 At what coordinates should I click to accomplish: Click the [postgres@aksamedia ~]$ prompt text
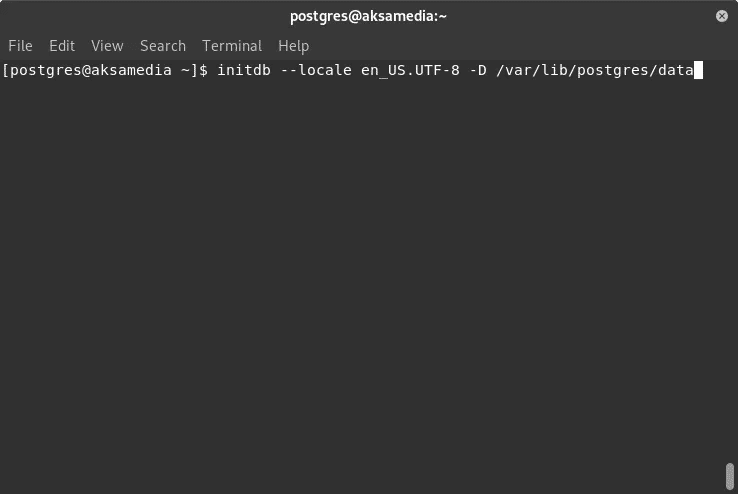coord(105,71)
